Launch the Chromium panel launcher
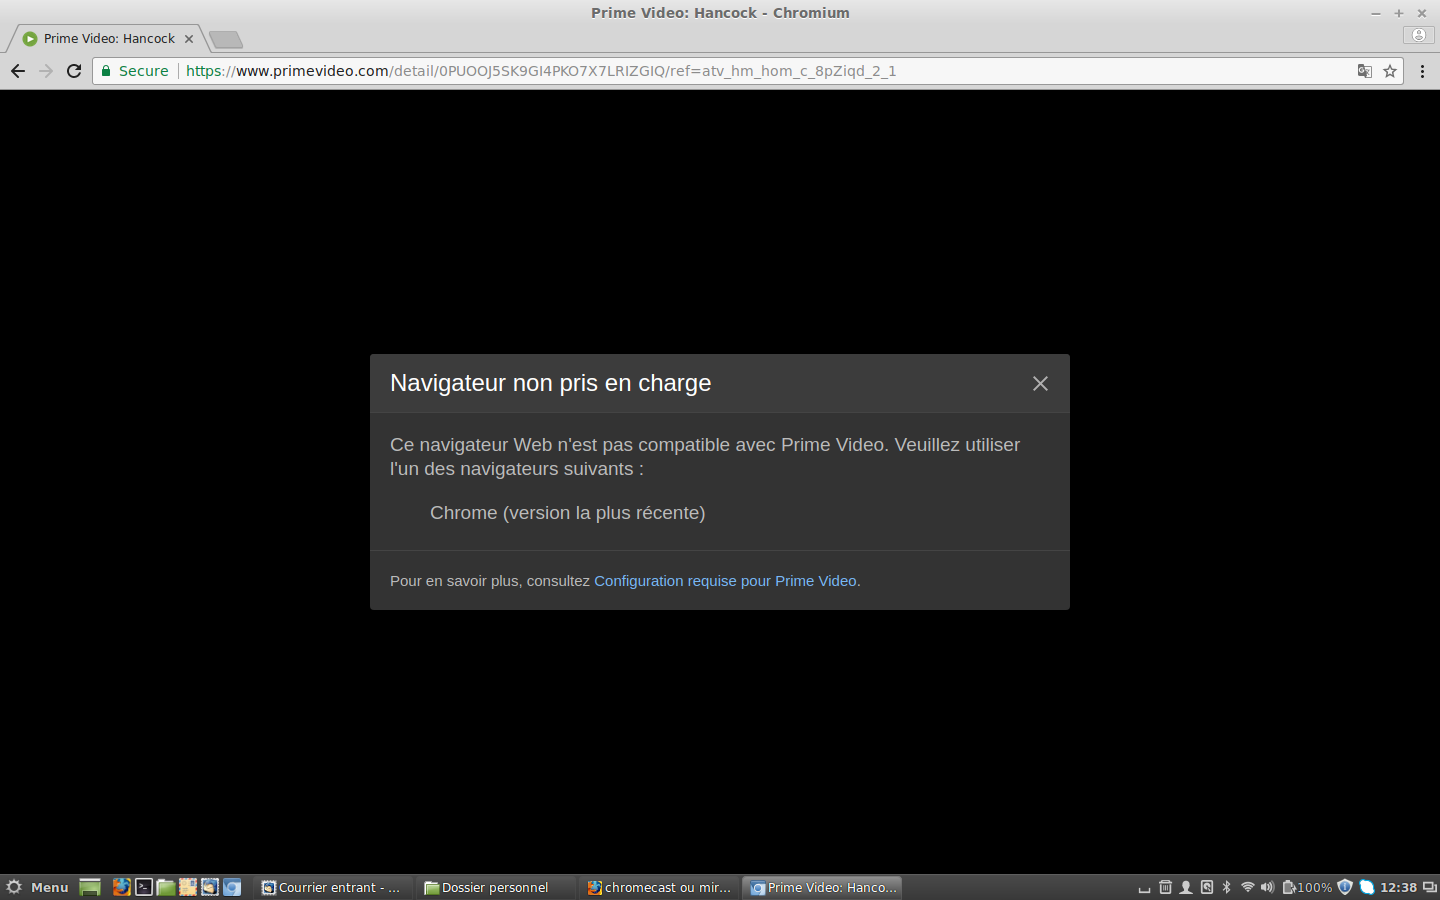The width and height of the screenshot is (1440, 900). [x=232, y=887]
